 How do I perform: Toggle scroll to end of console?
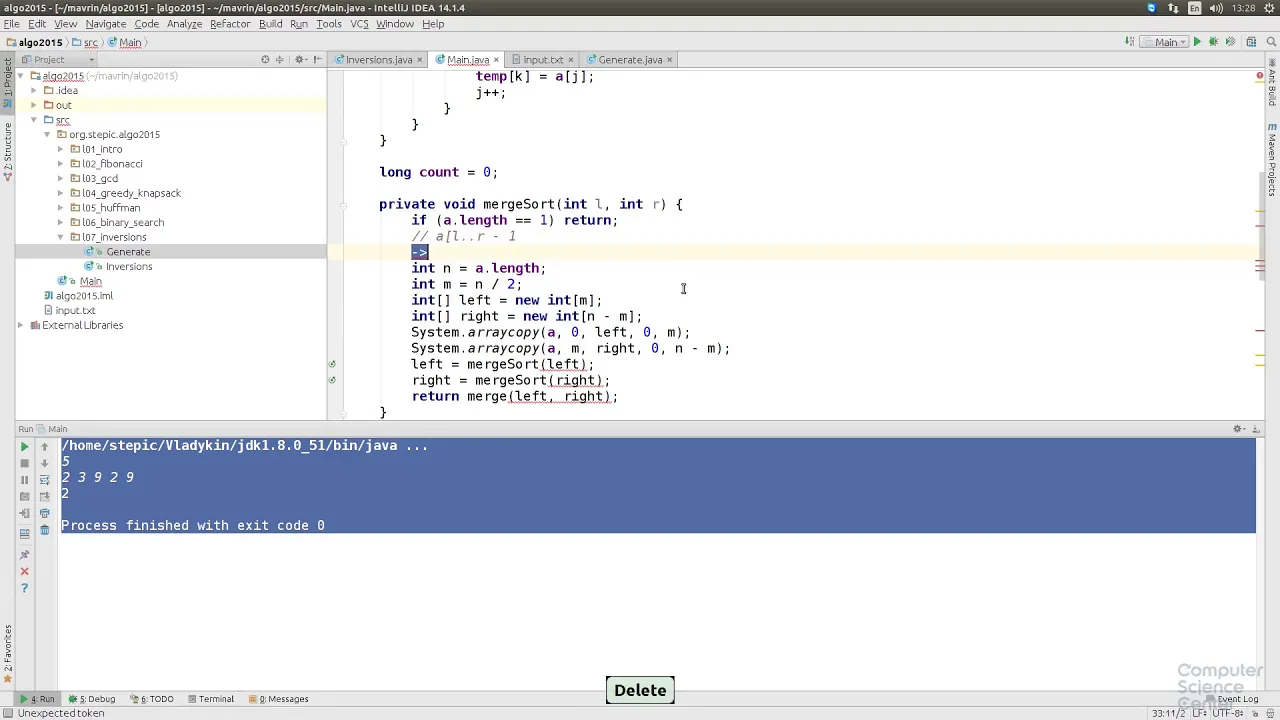44,496
